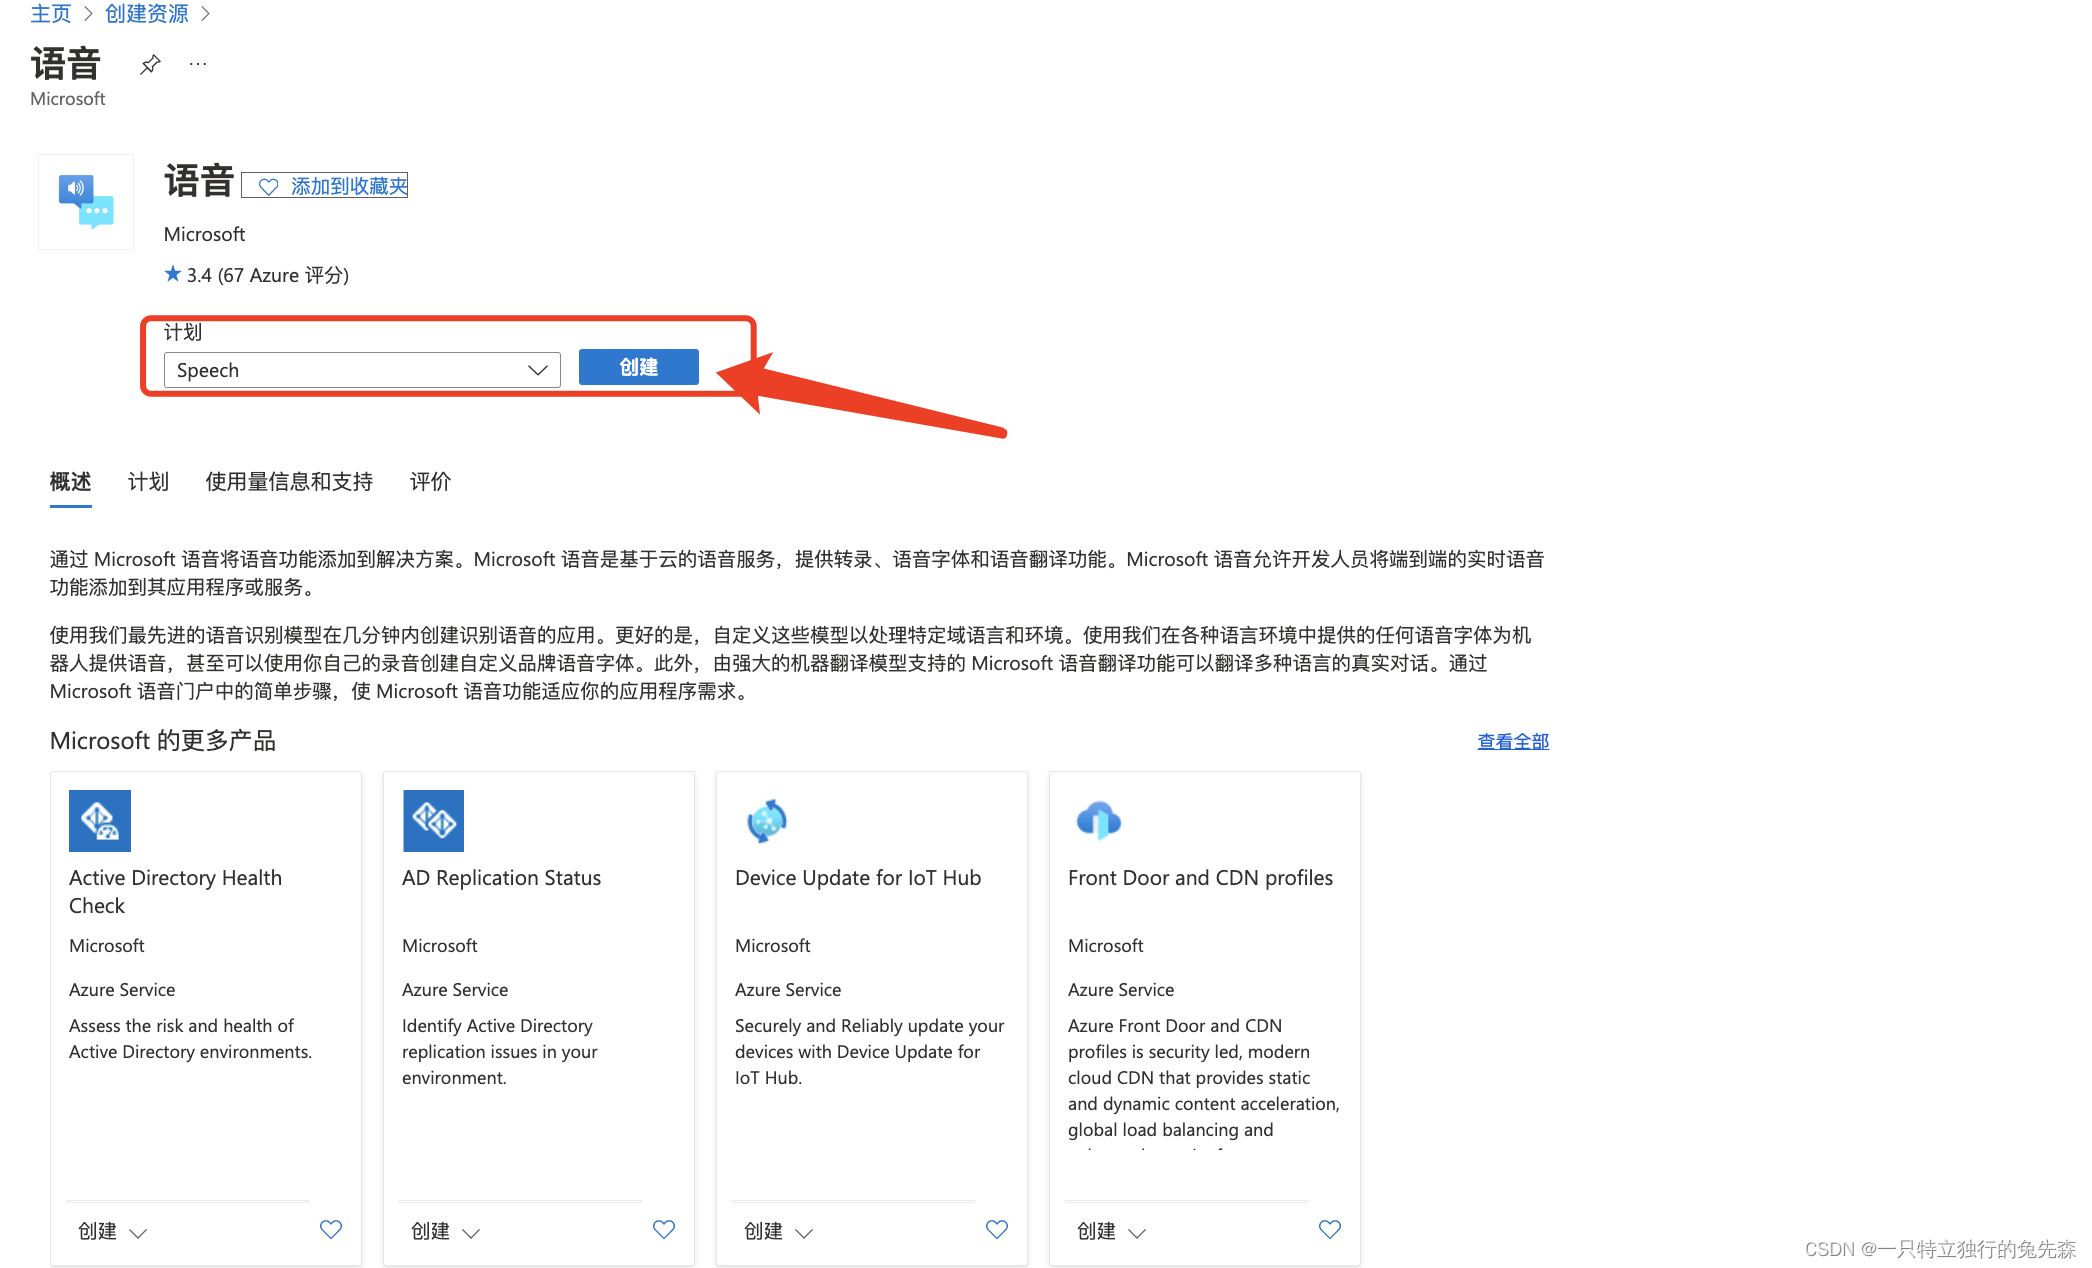The height and width of the screenshot is (1268, 2092).
Task: Favorite the Front Door and CDN card
Action: [1330, 1229]
